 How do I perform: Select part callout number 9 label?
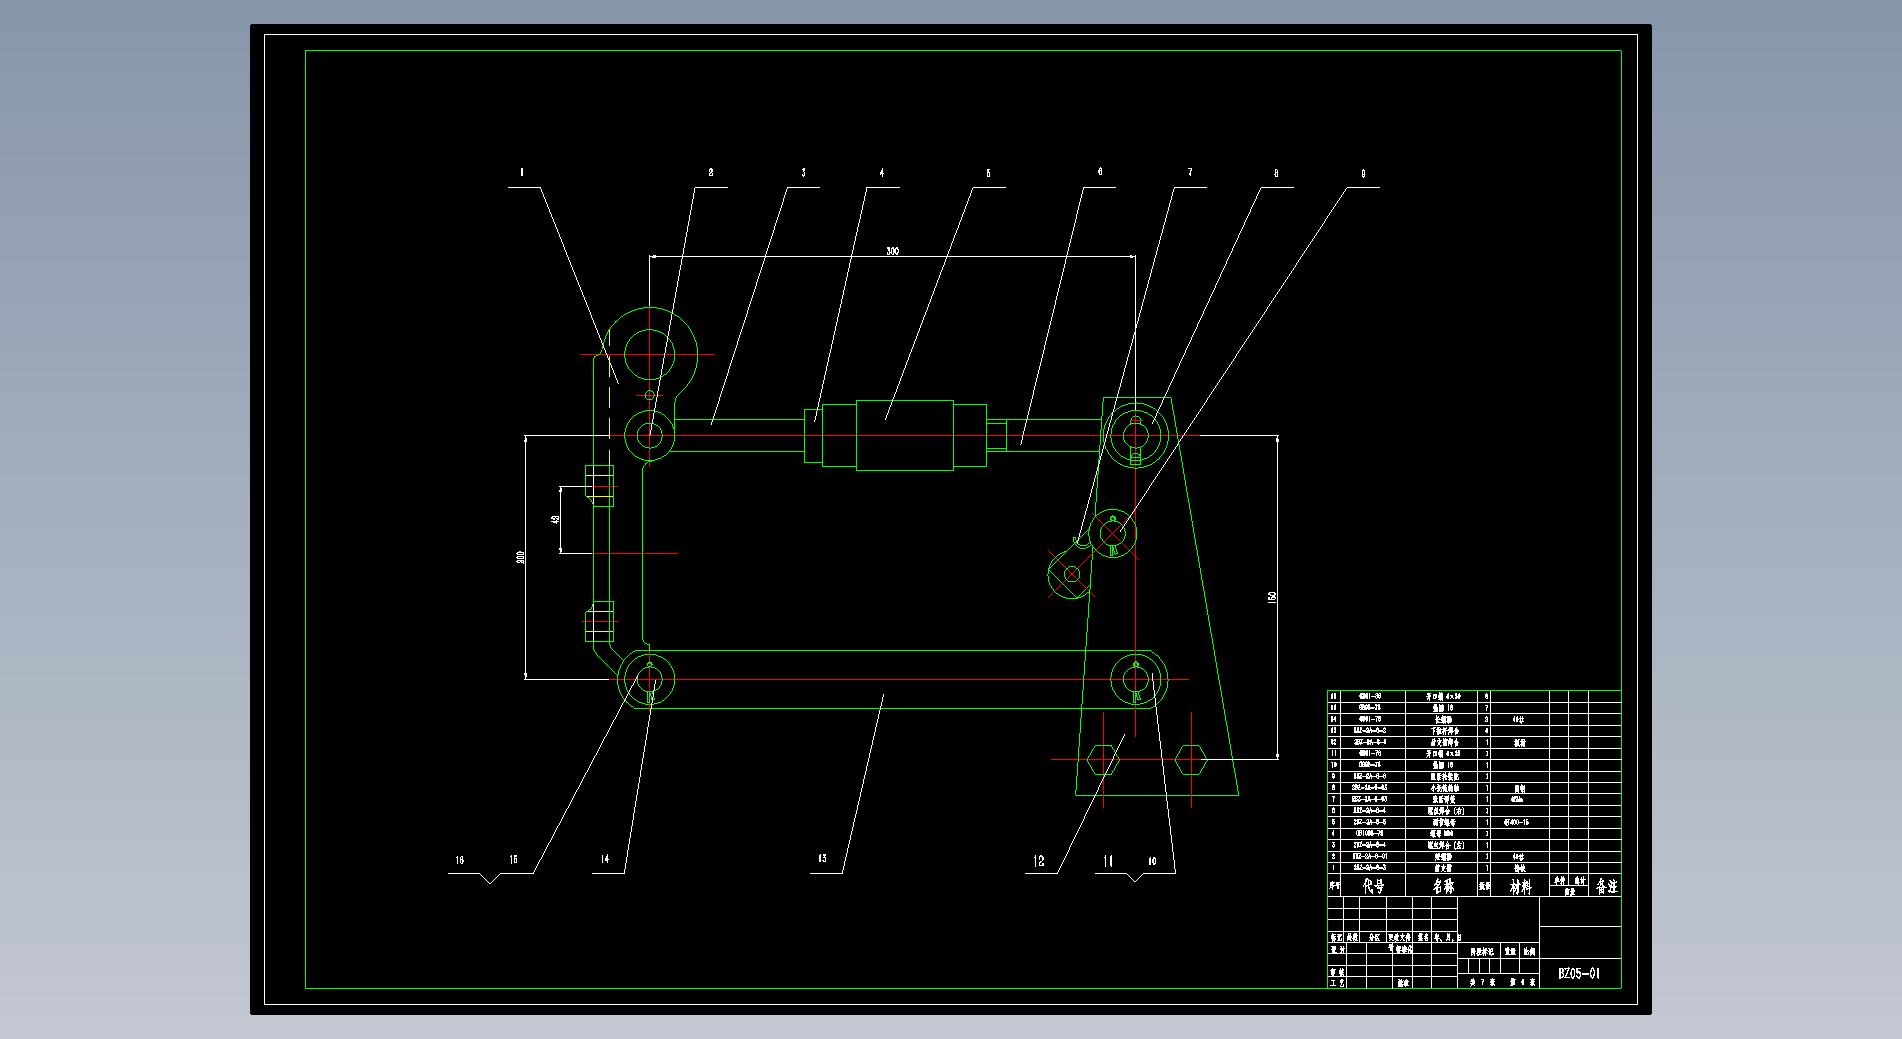click(1362, 173)
